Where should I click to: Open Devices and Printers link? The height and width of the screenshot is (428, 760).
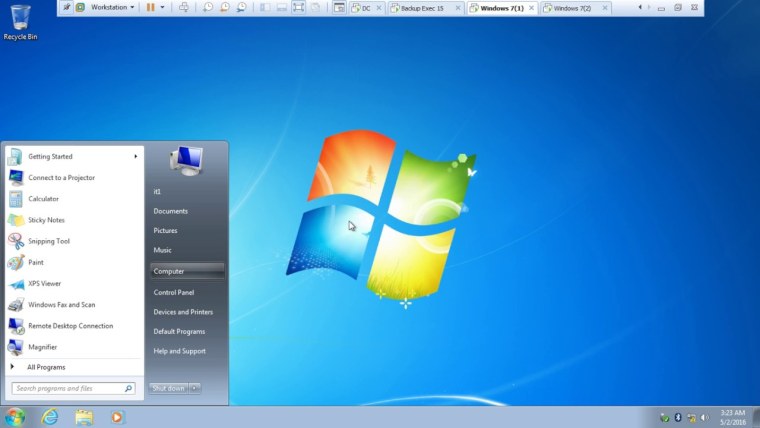pyautogui.click(x=183, y=312)
